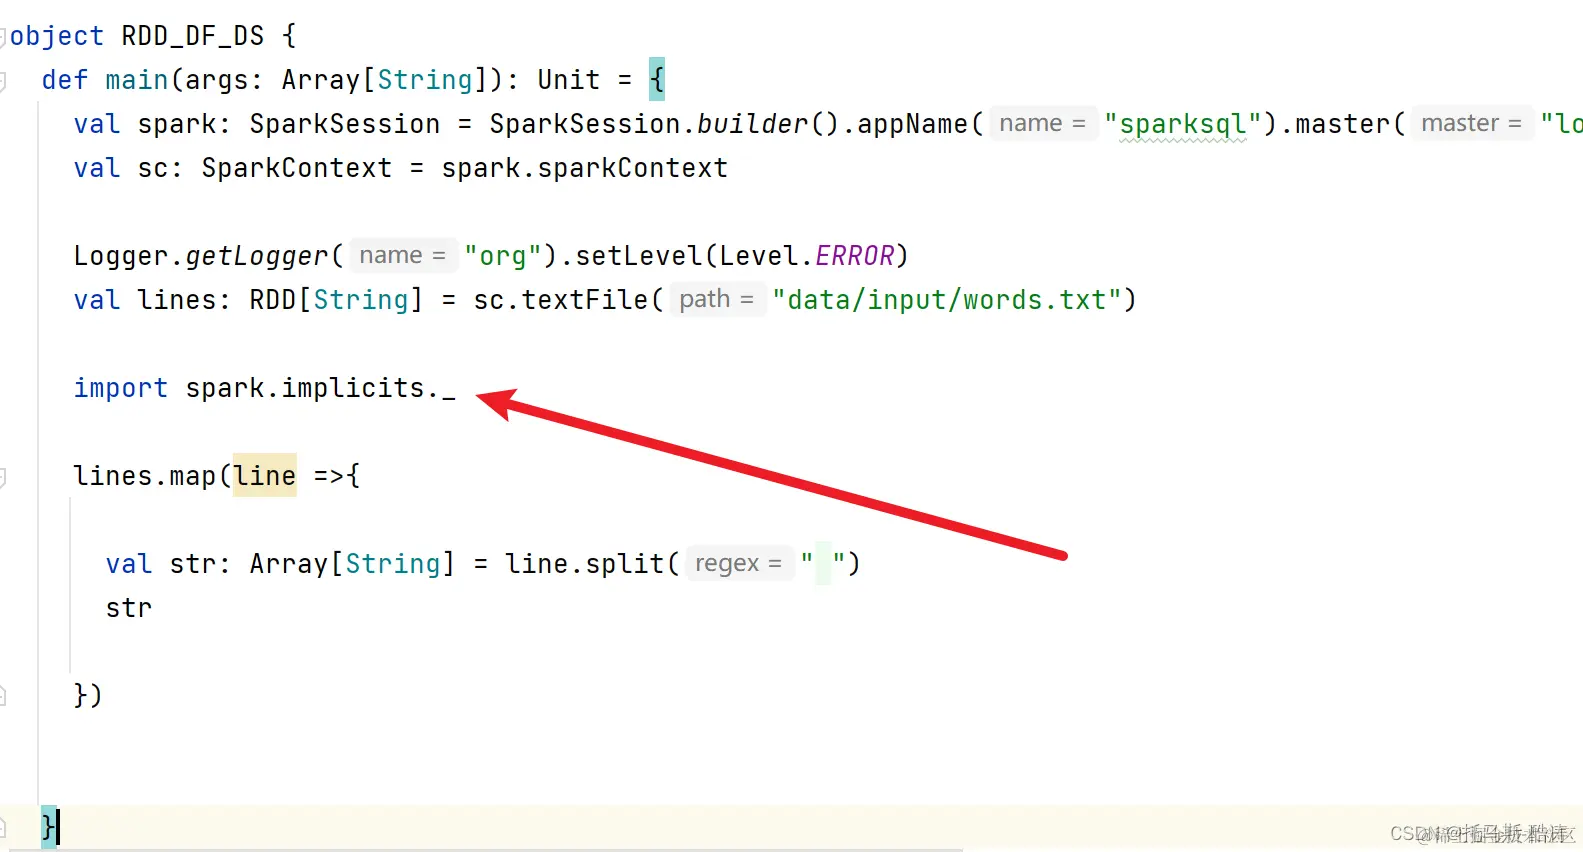Collapse the def main method fold marker

(x=3, y=81)
